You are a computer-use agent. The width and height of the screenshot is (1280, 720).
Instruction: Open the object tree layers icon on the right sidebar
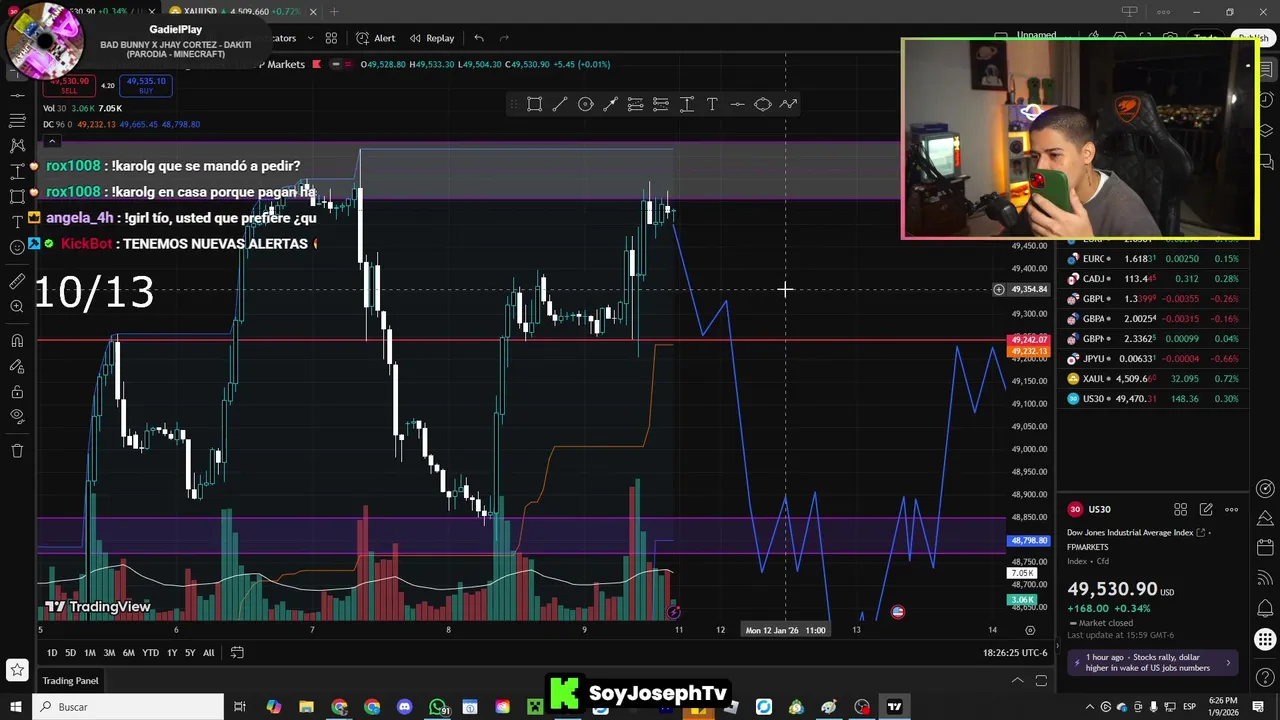pos(1266,130)
